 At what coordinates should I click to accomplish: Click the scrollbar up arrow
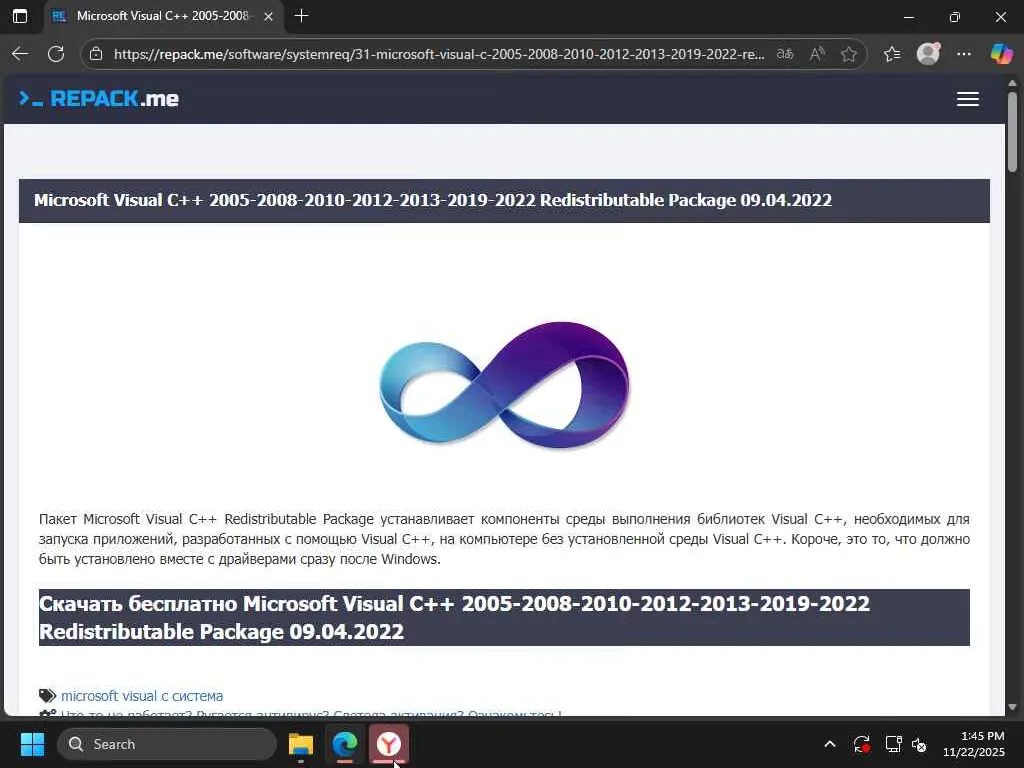pos(1013,84)
